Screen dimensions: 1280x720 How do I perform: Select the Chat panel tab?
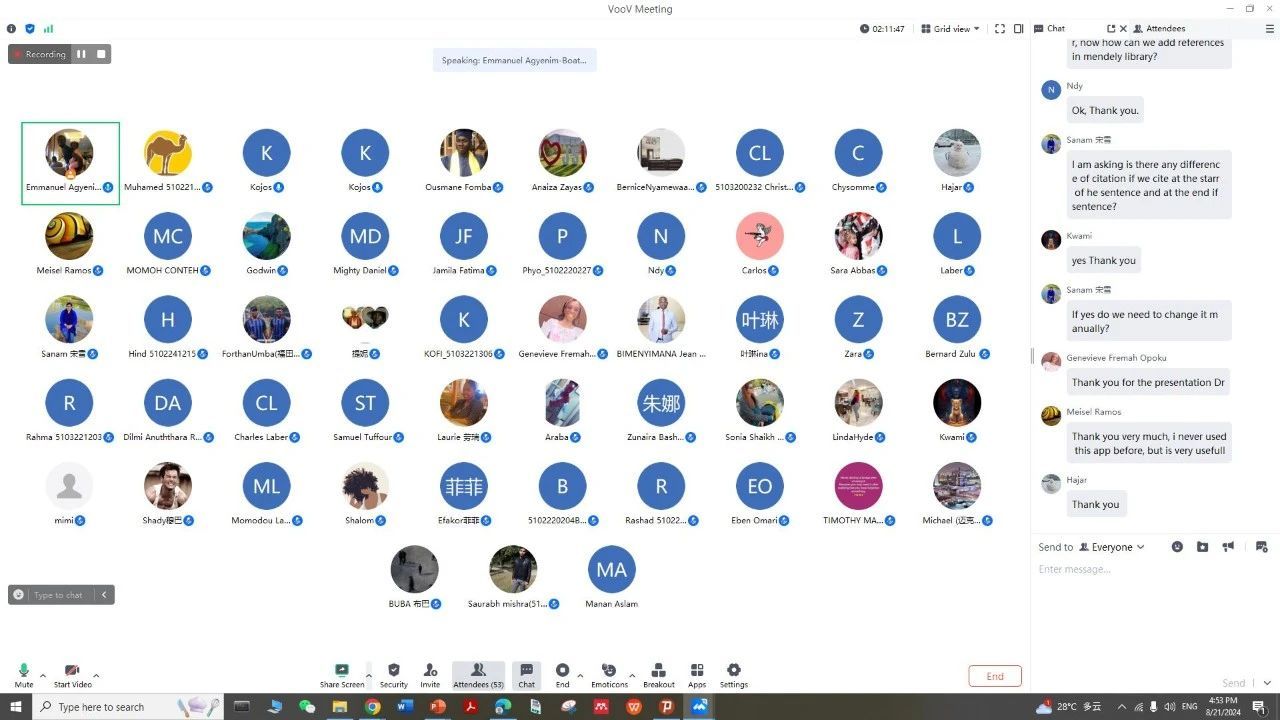click(x=1056, y=29)
